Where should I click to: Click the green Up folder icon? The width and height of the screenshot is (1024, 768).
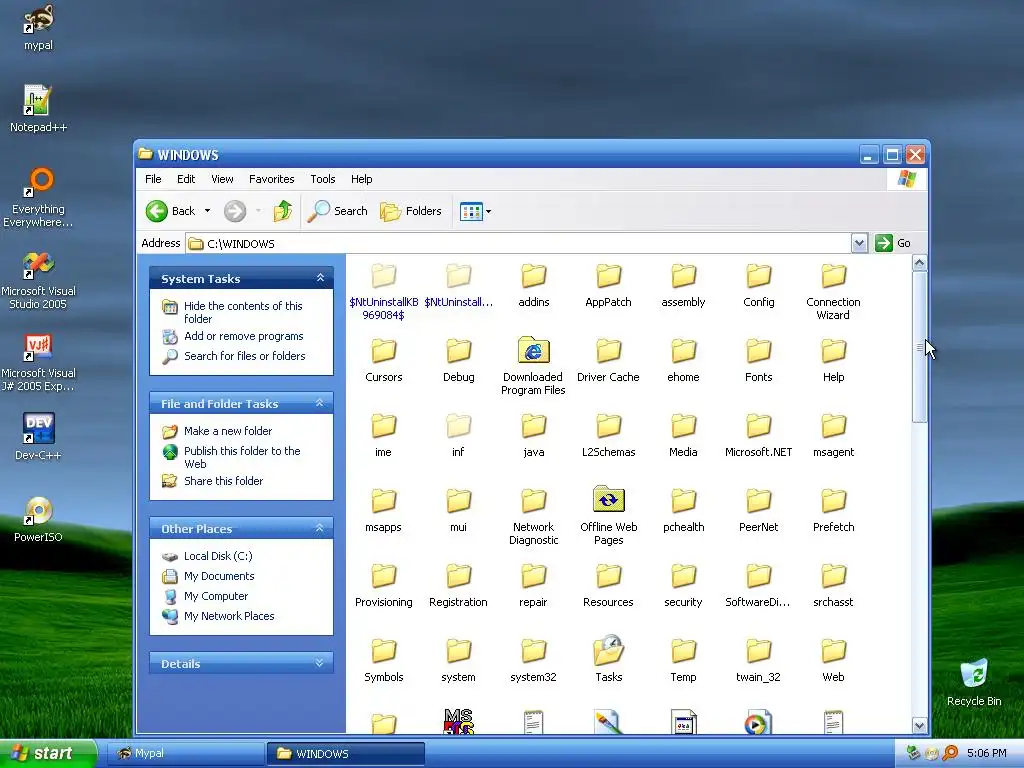click(x=283, y=211)
